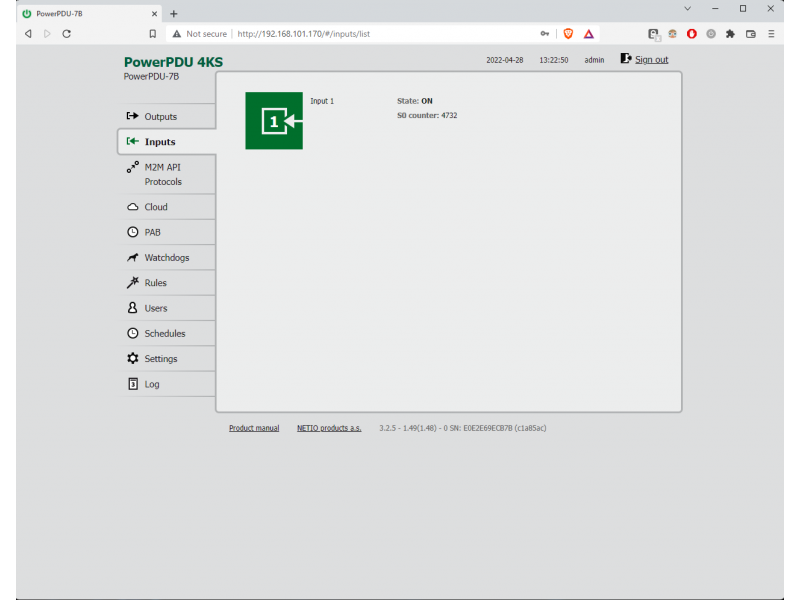Click the Schedules clock icon

(133, 333)
